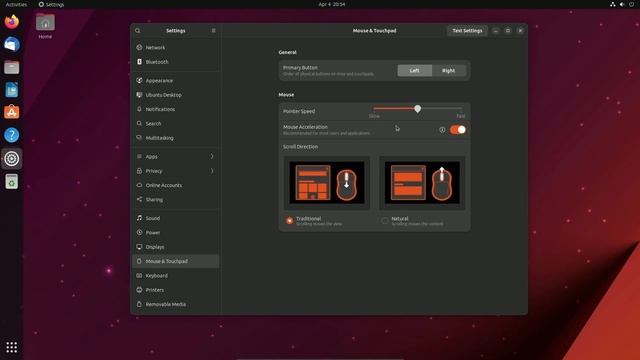
Task: Click the Removable Media sidebar entry
Action: tap(176, 304)
